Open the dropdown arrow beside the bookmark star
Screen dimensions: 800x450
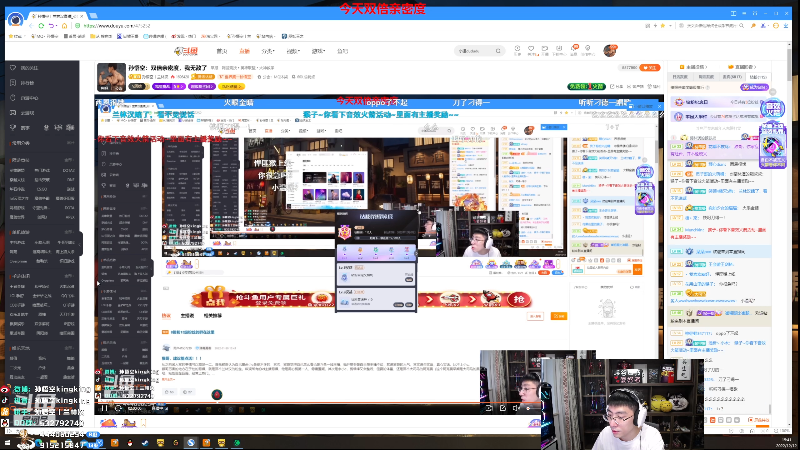coord(670,26)
